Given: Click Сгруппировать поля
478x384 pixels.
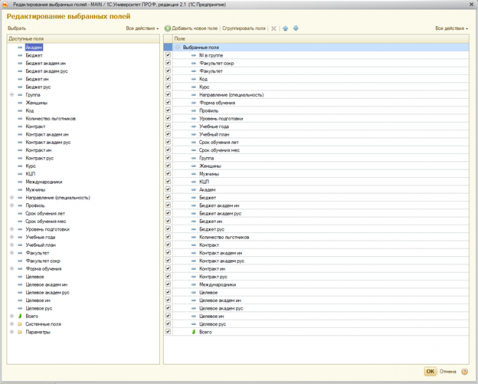Looking at the screenshot, I should tap(244, 28).
